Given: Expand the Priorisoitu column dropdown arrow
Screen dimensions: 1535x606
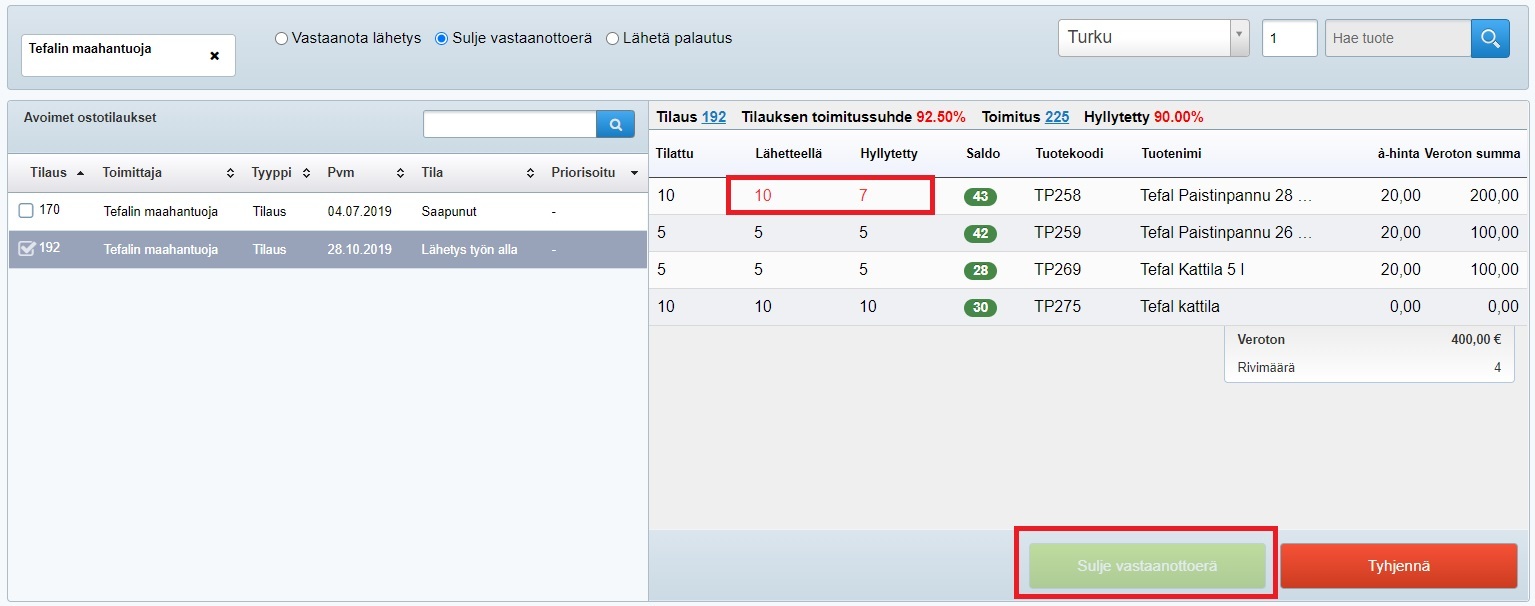Looking at the screenshot, I should [634, 173].
